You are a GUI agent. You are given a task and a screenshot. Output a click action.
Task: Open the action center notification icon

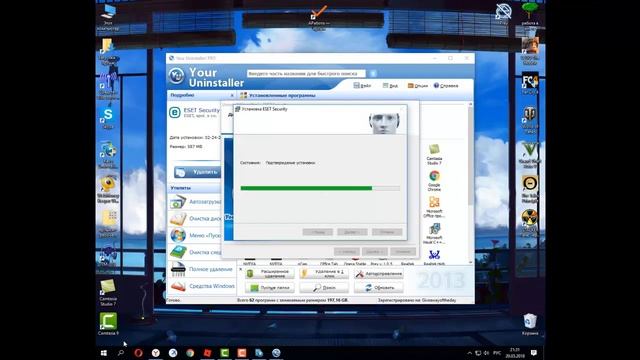pos(533,353)
